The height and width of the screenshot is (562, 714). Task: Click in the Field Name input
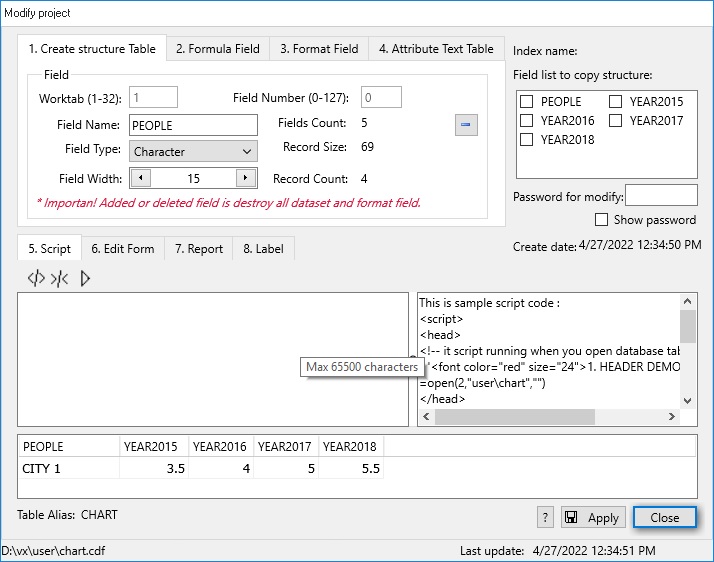pos(193,125)
